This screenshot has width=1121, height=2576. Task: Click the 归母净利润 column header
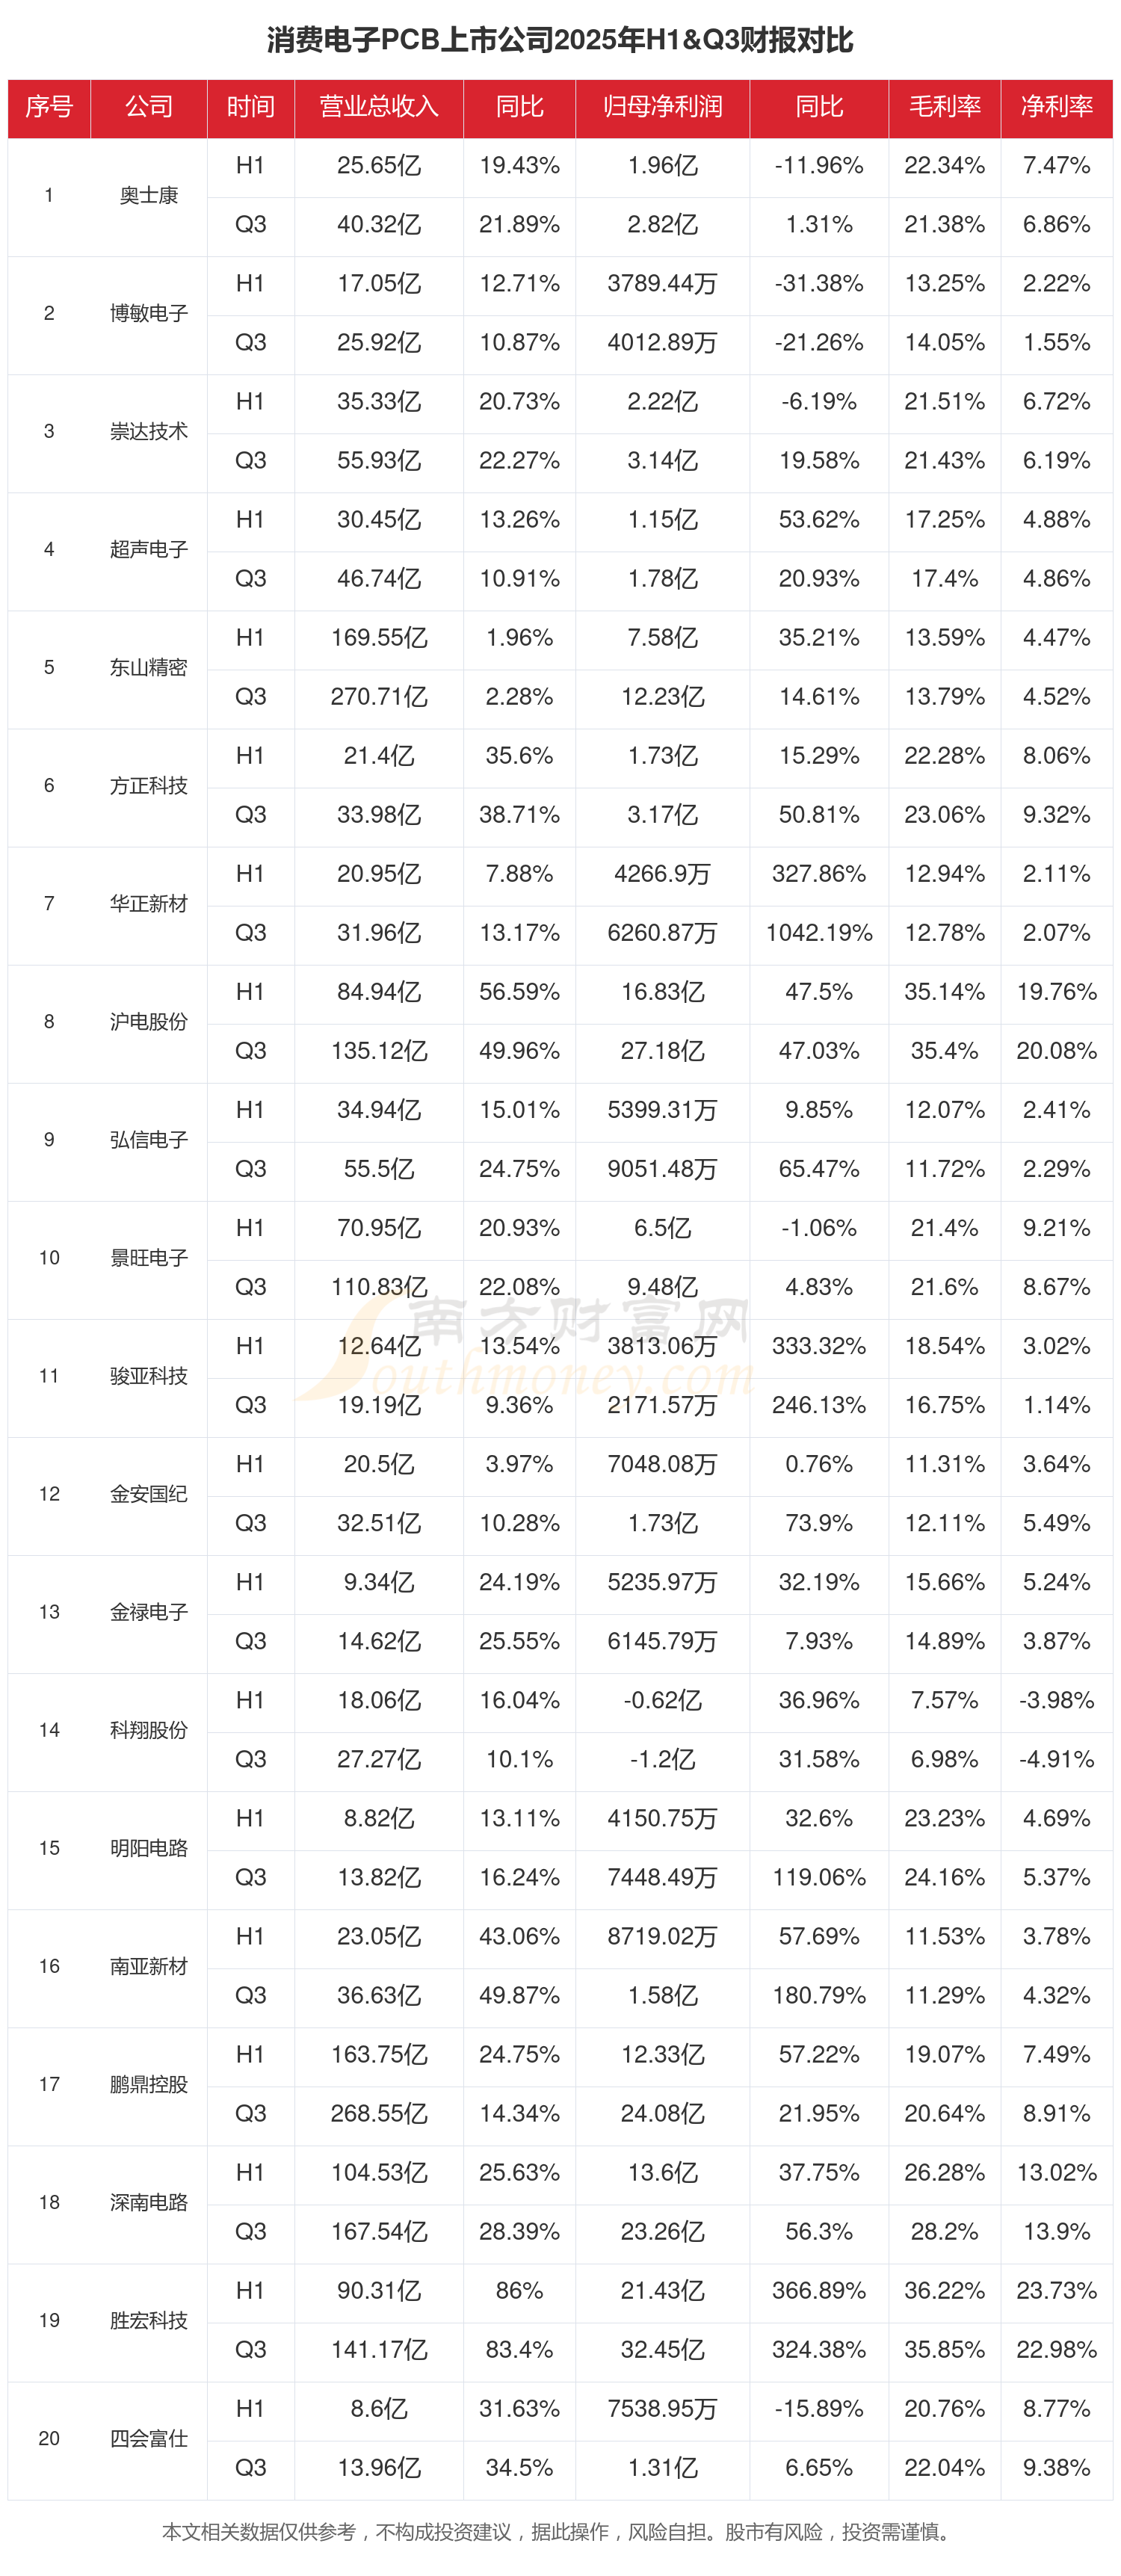662,107
